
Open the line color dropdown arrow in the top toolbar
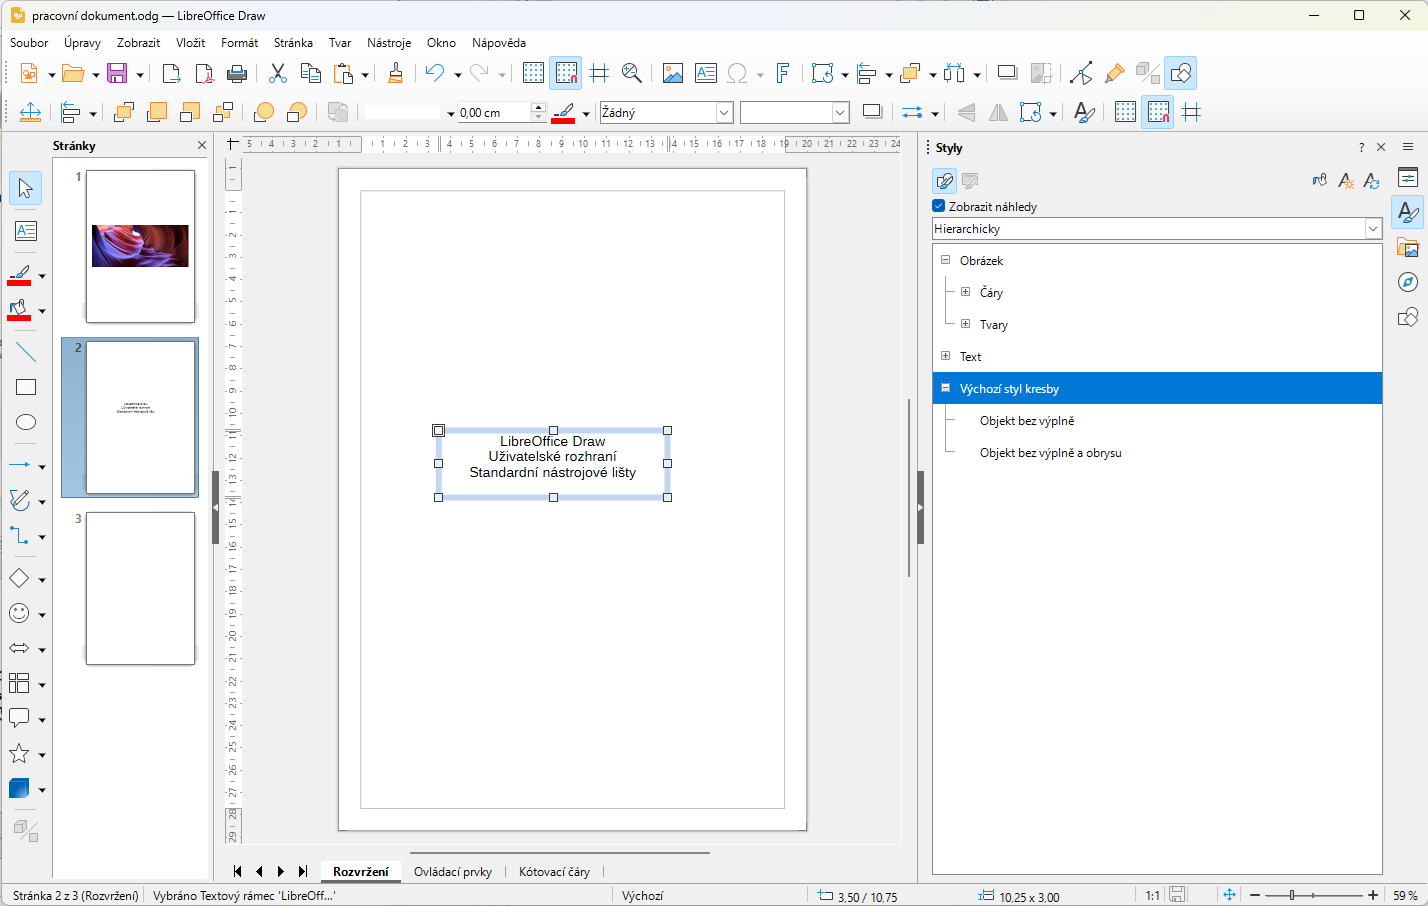click(586, 114)
